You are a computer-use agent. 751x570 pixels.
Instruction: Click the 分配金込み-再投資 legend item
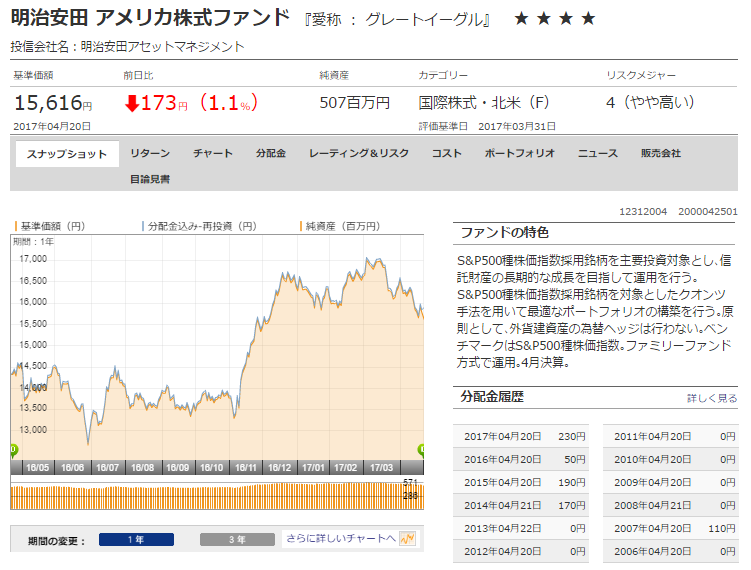[x=199, y=226]
